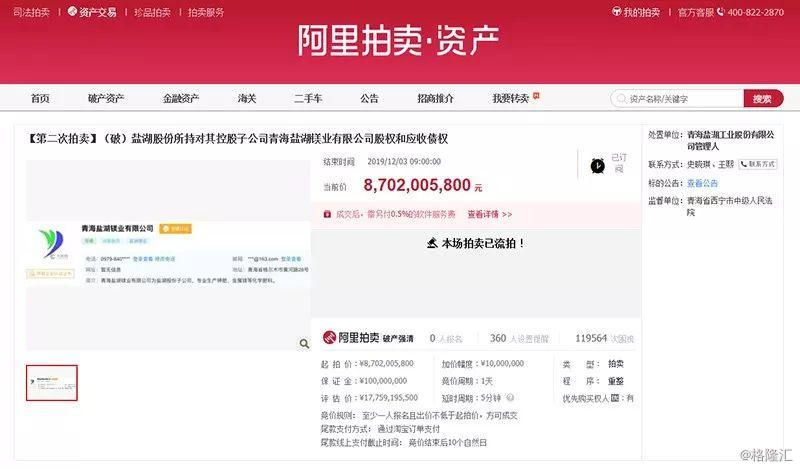Viewport: 800px width, 469px height.
Task: Focus the 资产名称/关键字 search field
Action: pos(677,98)
